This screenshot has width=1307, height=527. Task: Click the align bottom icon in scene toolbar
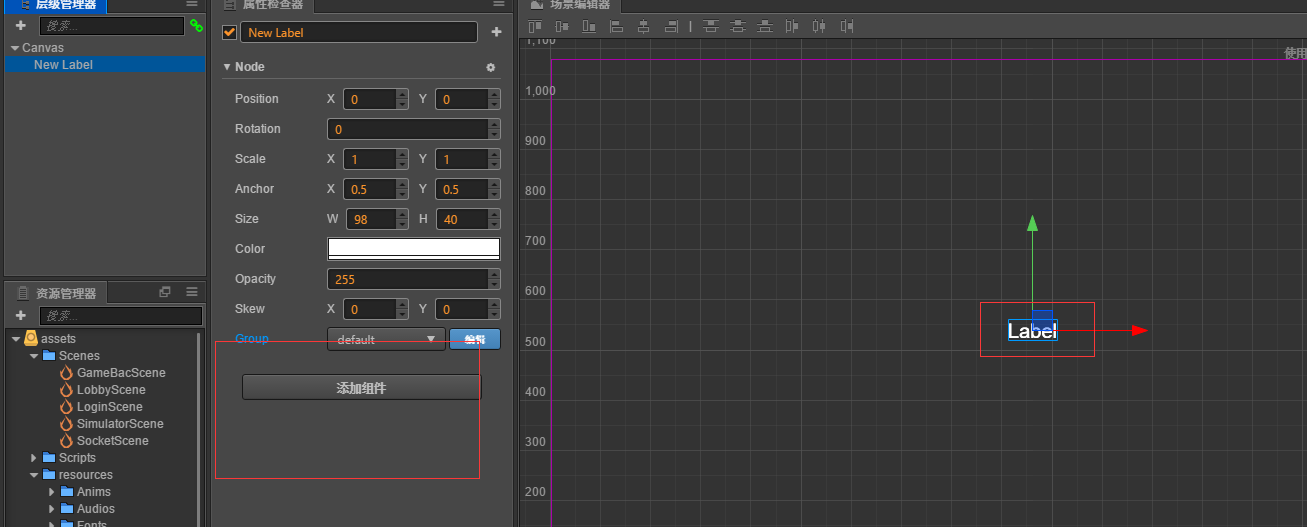[589, 26]
